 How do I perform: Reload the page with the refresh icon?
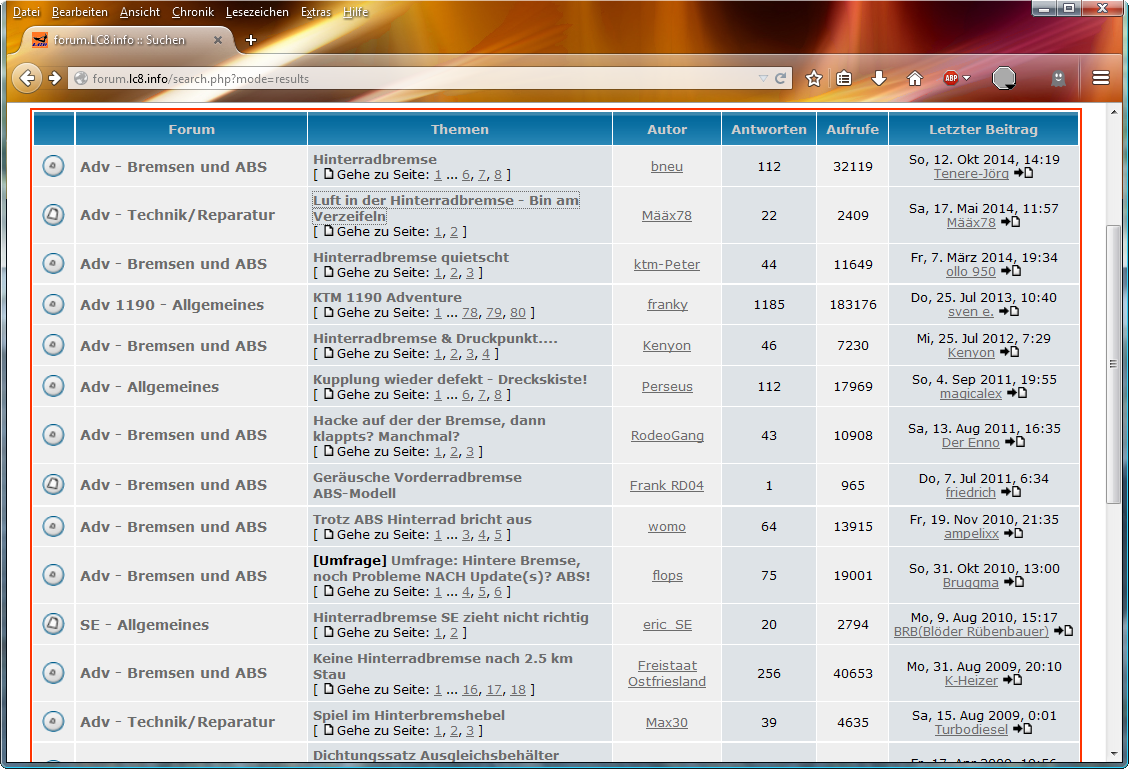point(781,78)
